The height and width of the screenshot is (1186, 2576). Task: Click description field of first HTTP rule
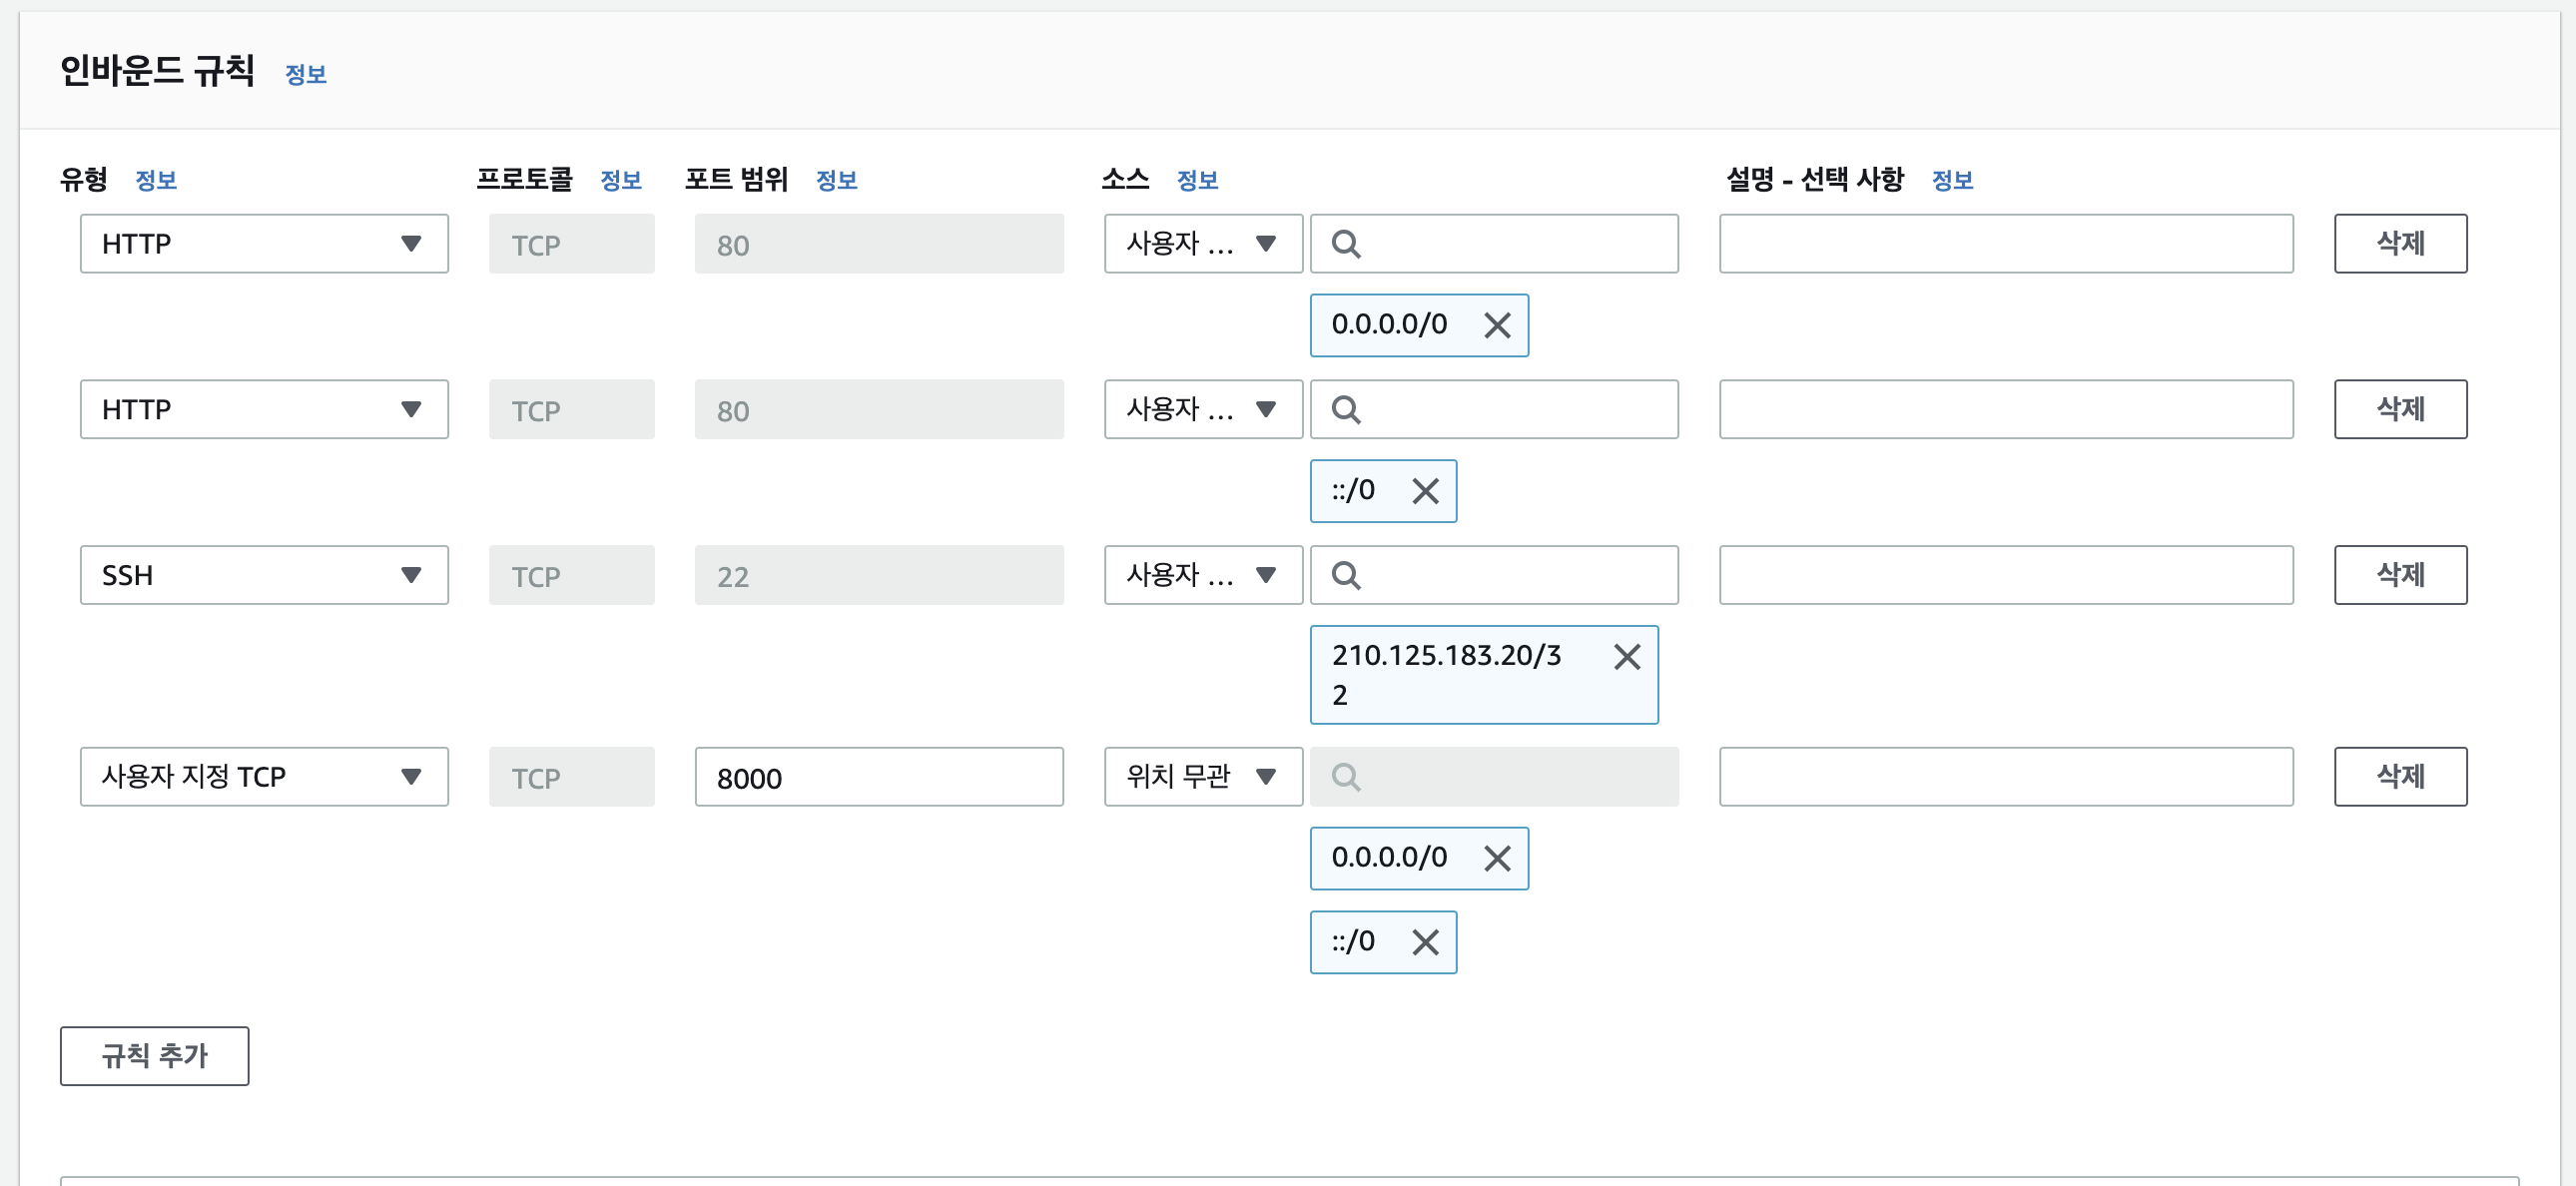pos(2005,243)
